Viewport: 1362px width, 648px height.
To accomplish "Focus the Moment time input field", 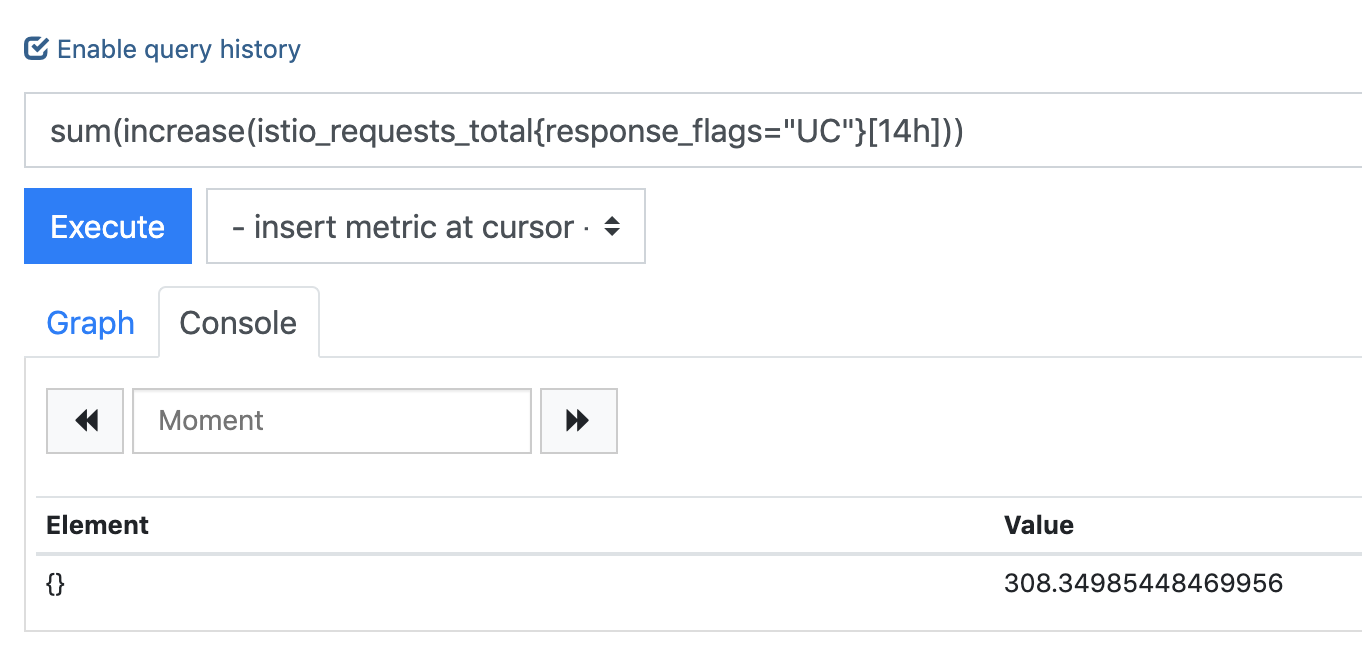I will [x=331, y=421].
